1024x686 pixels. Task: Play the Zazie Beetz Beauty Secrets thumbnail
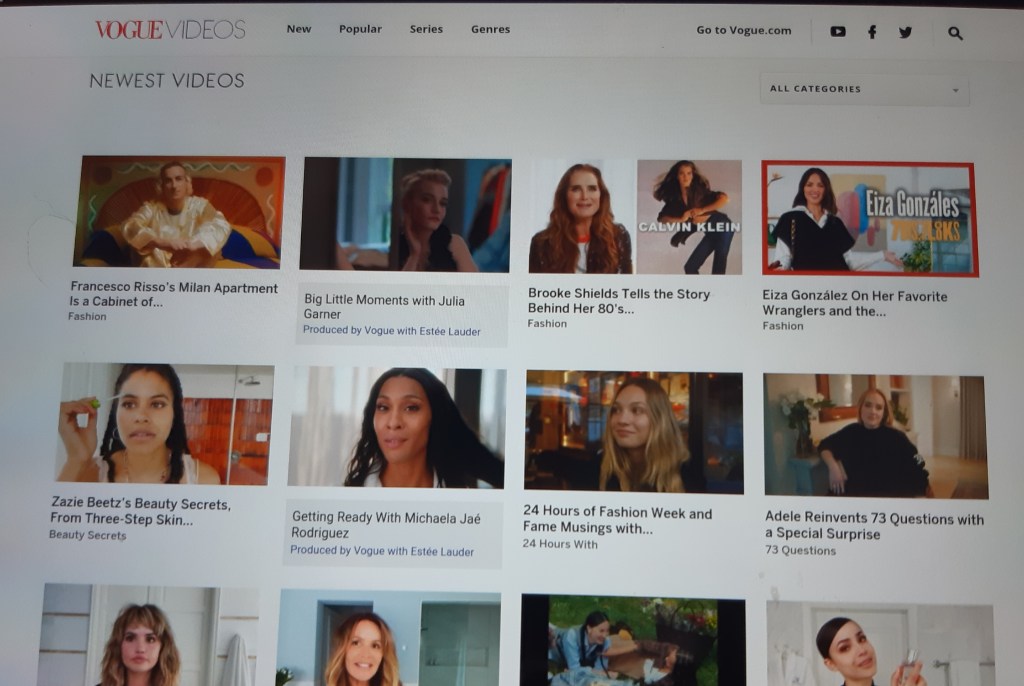coord(165,423)
